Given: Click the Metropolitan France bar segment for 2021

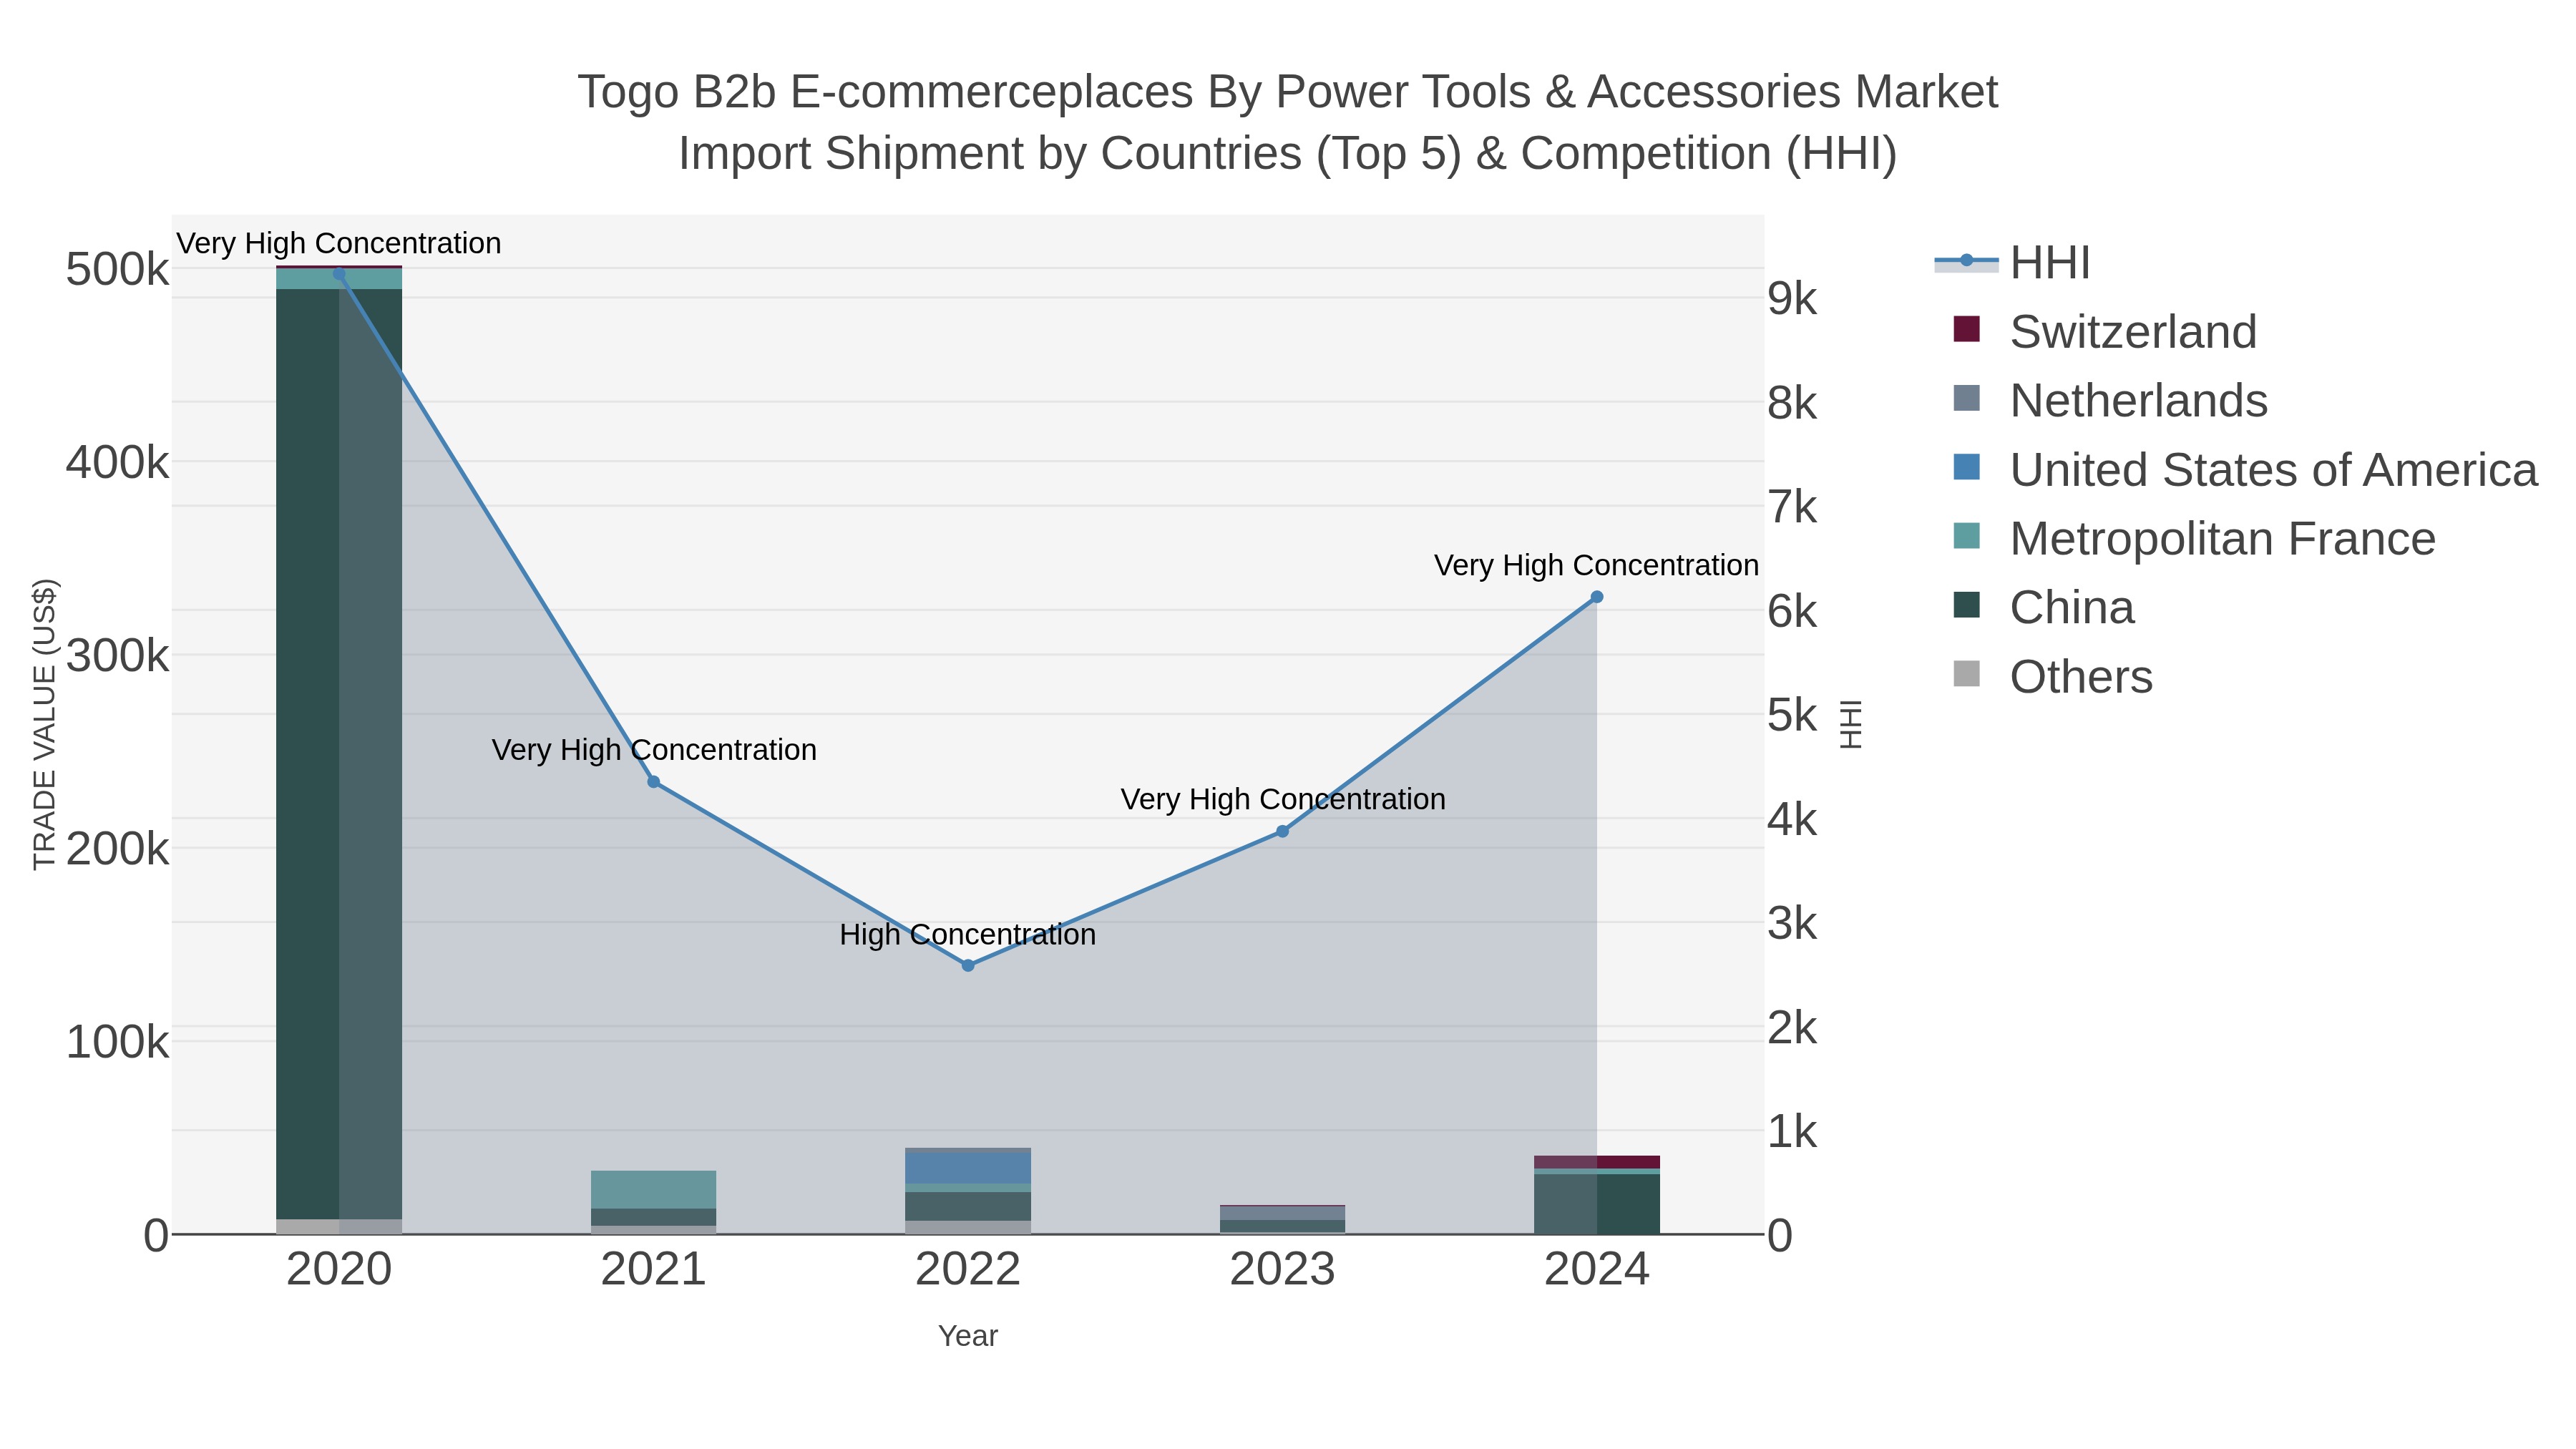Looking at the screenshot, I should coord(654,1189).
